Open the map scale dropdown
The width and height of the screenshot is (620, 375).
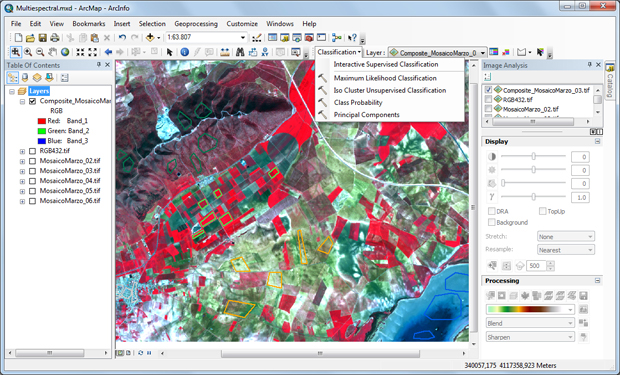coord(243,38)
